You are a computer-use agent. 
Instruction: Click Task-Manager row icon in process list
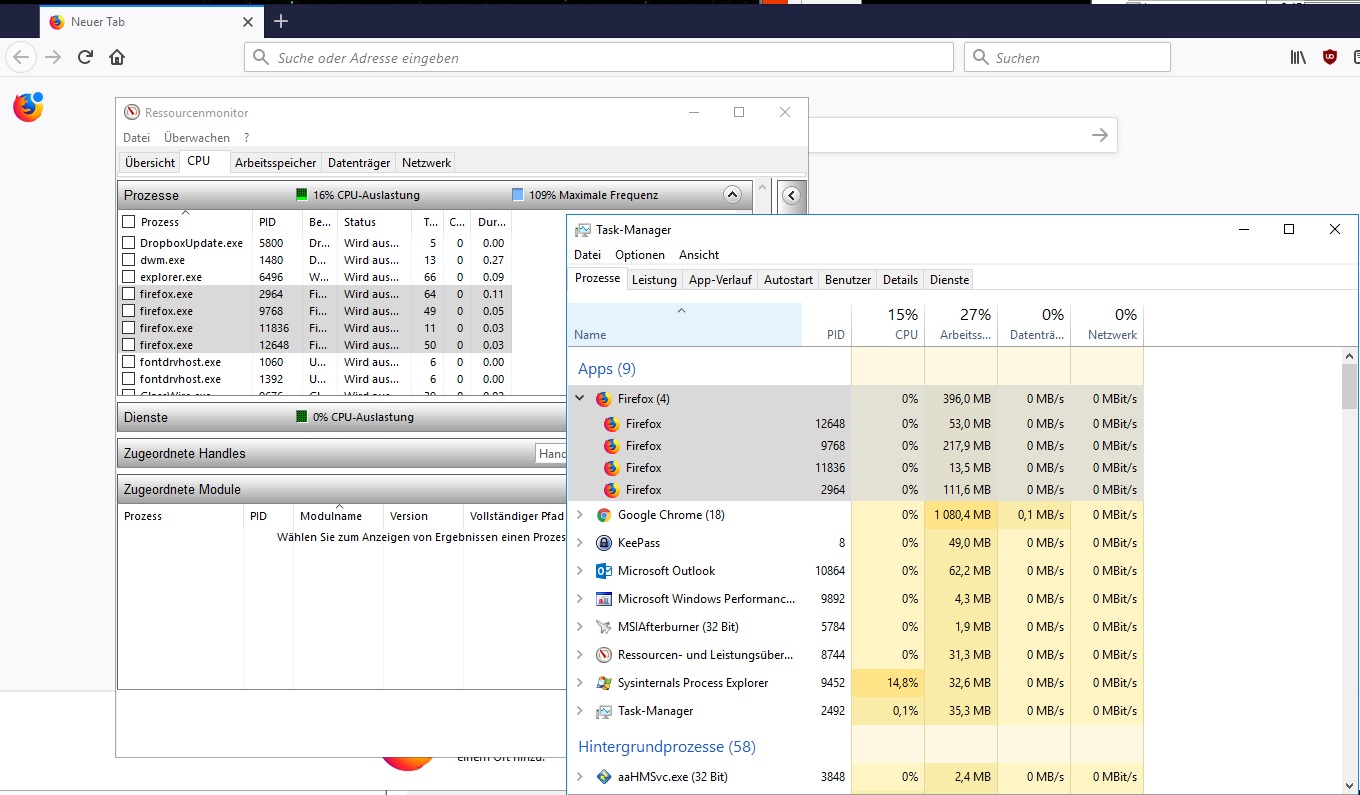[603, 711]
